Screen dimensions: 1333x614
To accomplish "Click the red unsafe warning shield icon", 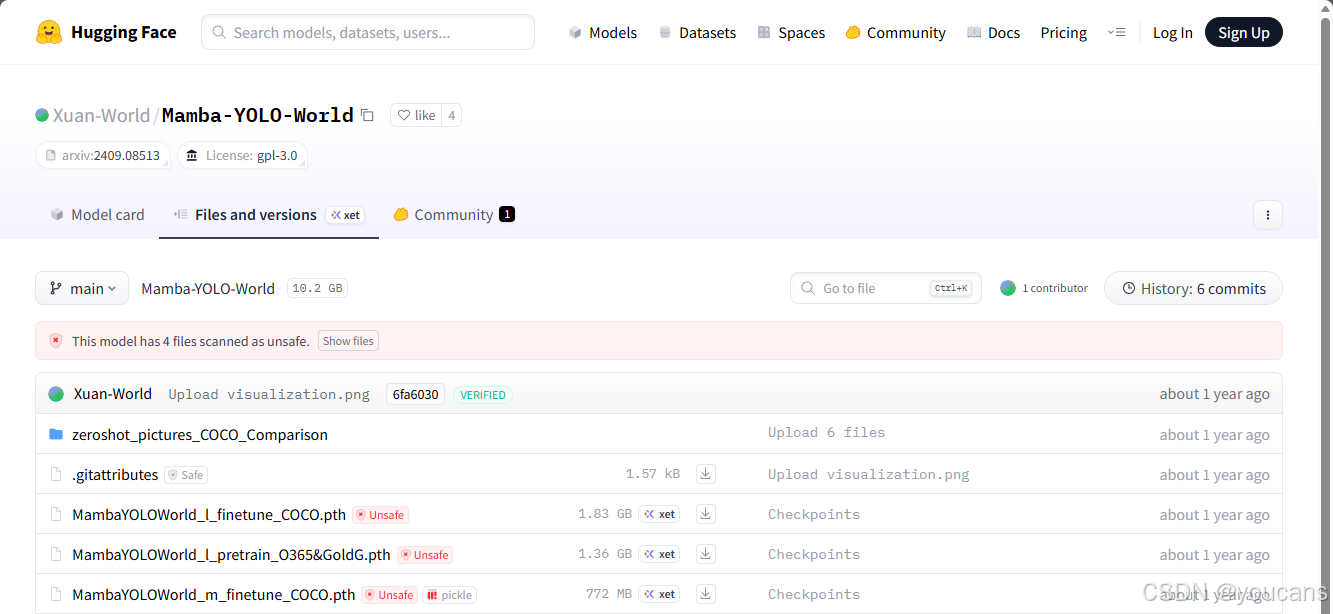I will click(x=56, y=341).
